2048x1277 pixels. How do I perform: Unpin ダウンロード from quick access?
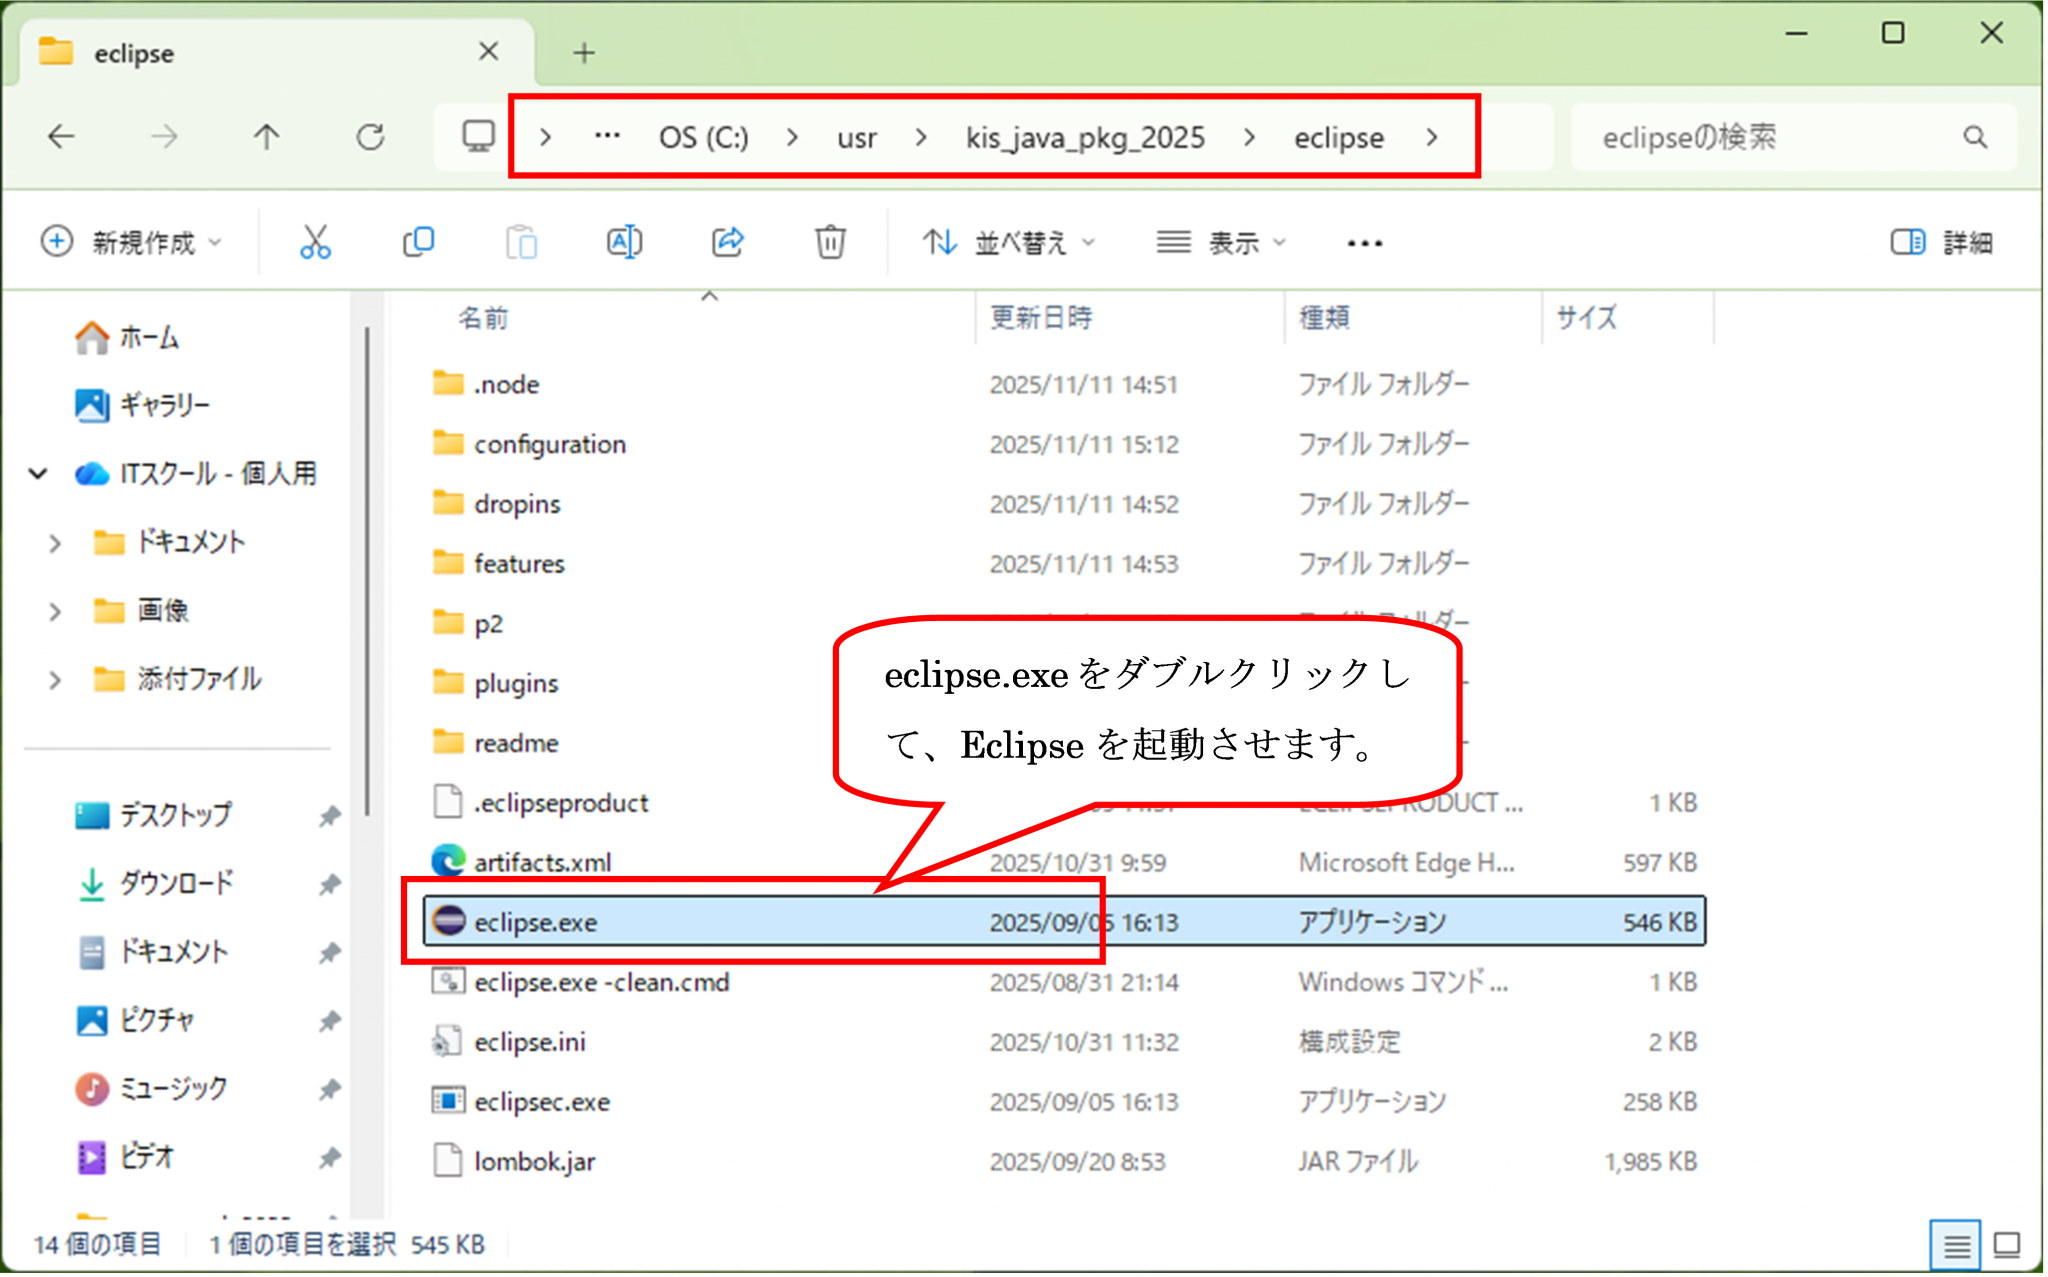pos(330,884)
